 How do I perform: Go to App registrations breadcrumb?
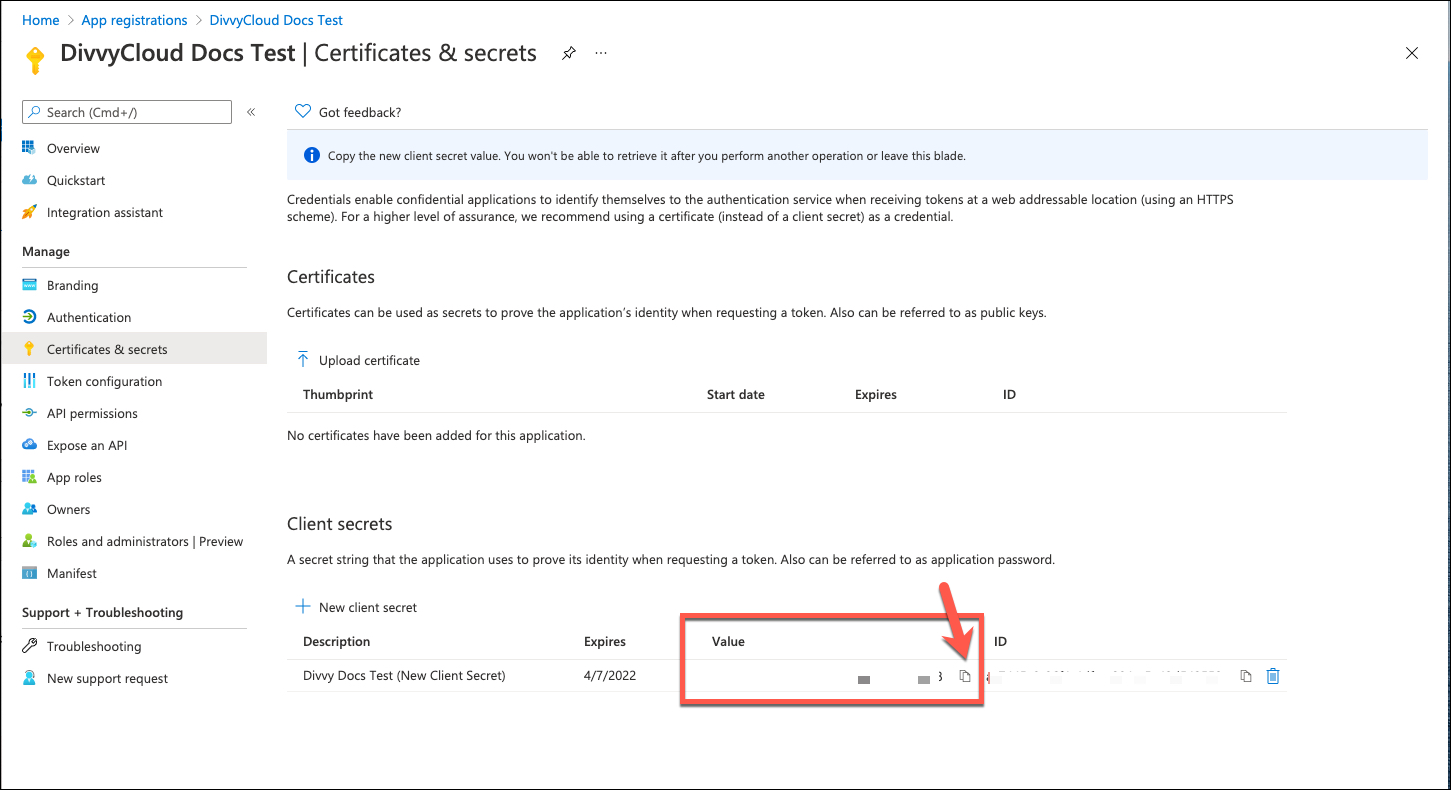[x=134, y=20]
